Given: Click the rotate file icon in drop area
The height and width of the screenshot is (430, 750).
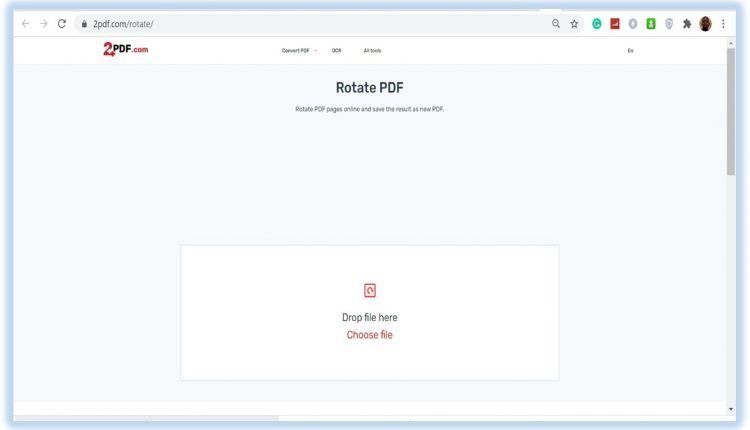Looking at the screenshot, I should pyautogui.click(x=370, y=290).
